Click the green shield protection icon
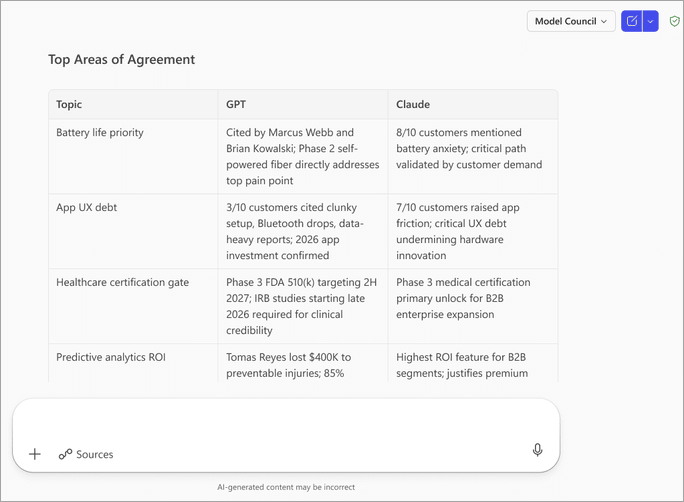 tap(675, 21)
